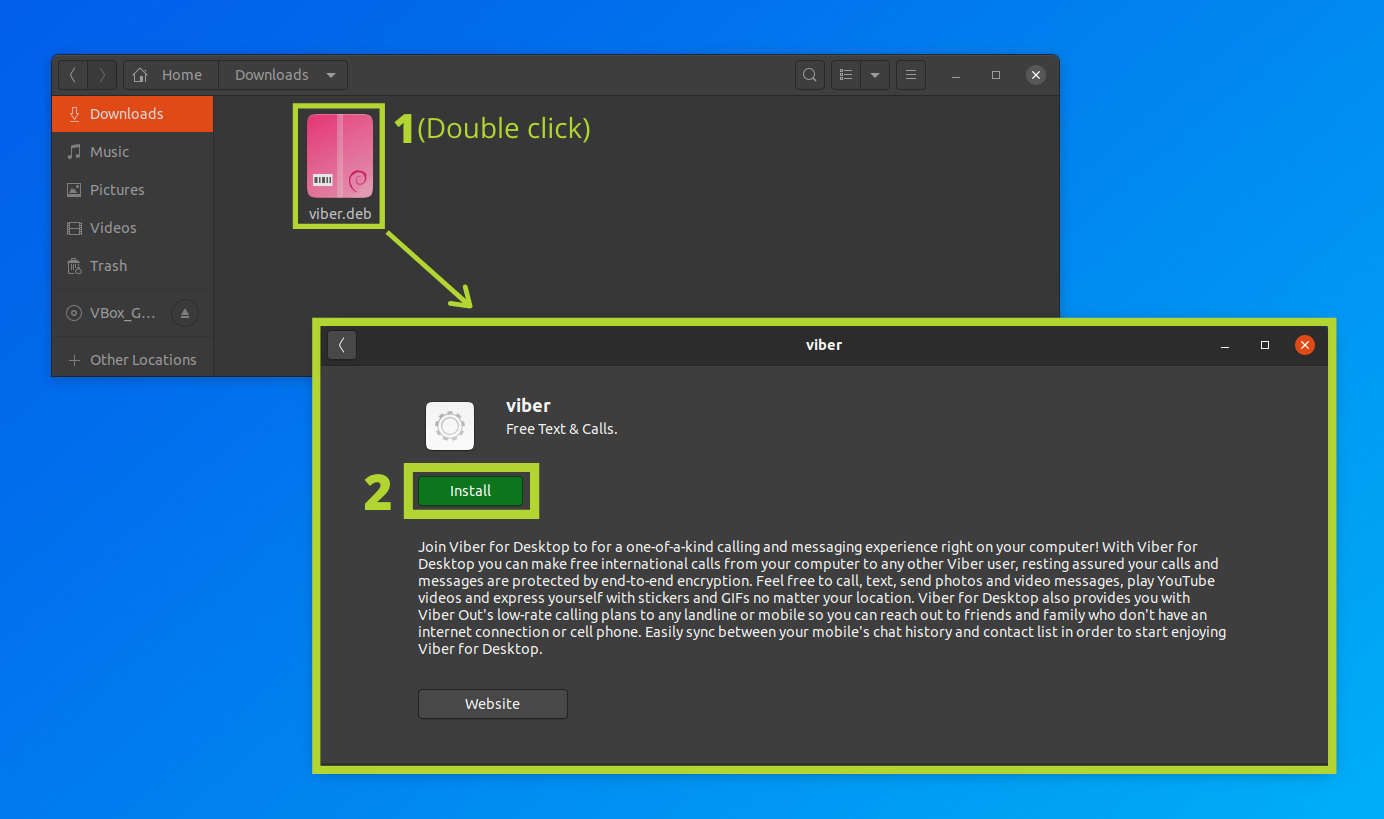Select the VBox_G... disc in the sidebar
The image size is (1384, 819).
pos(112,313)
